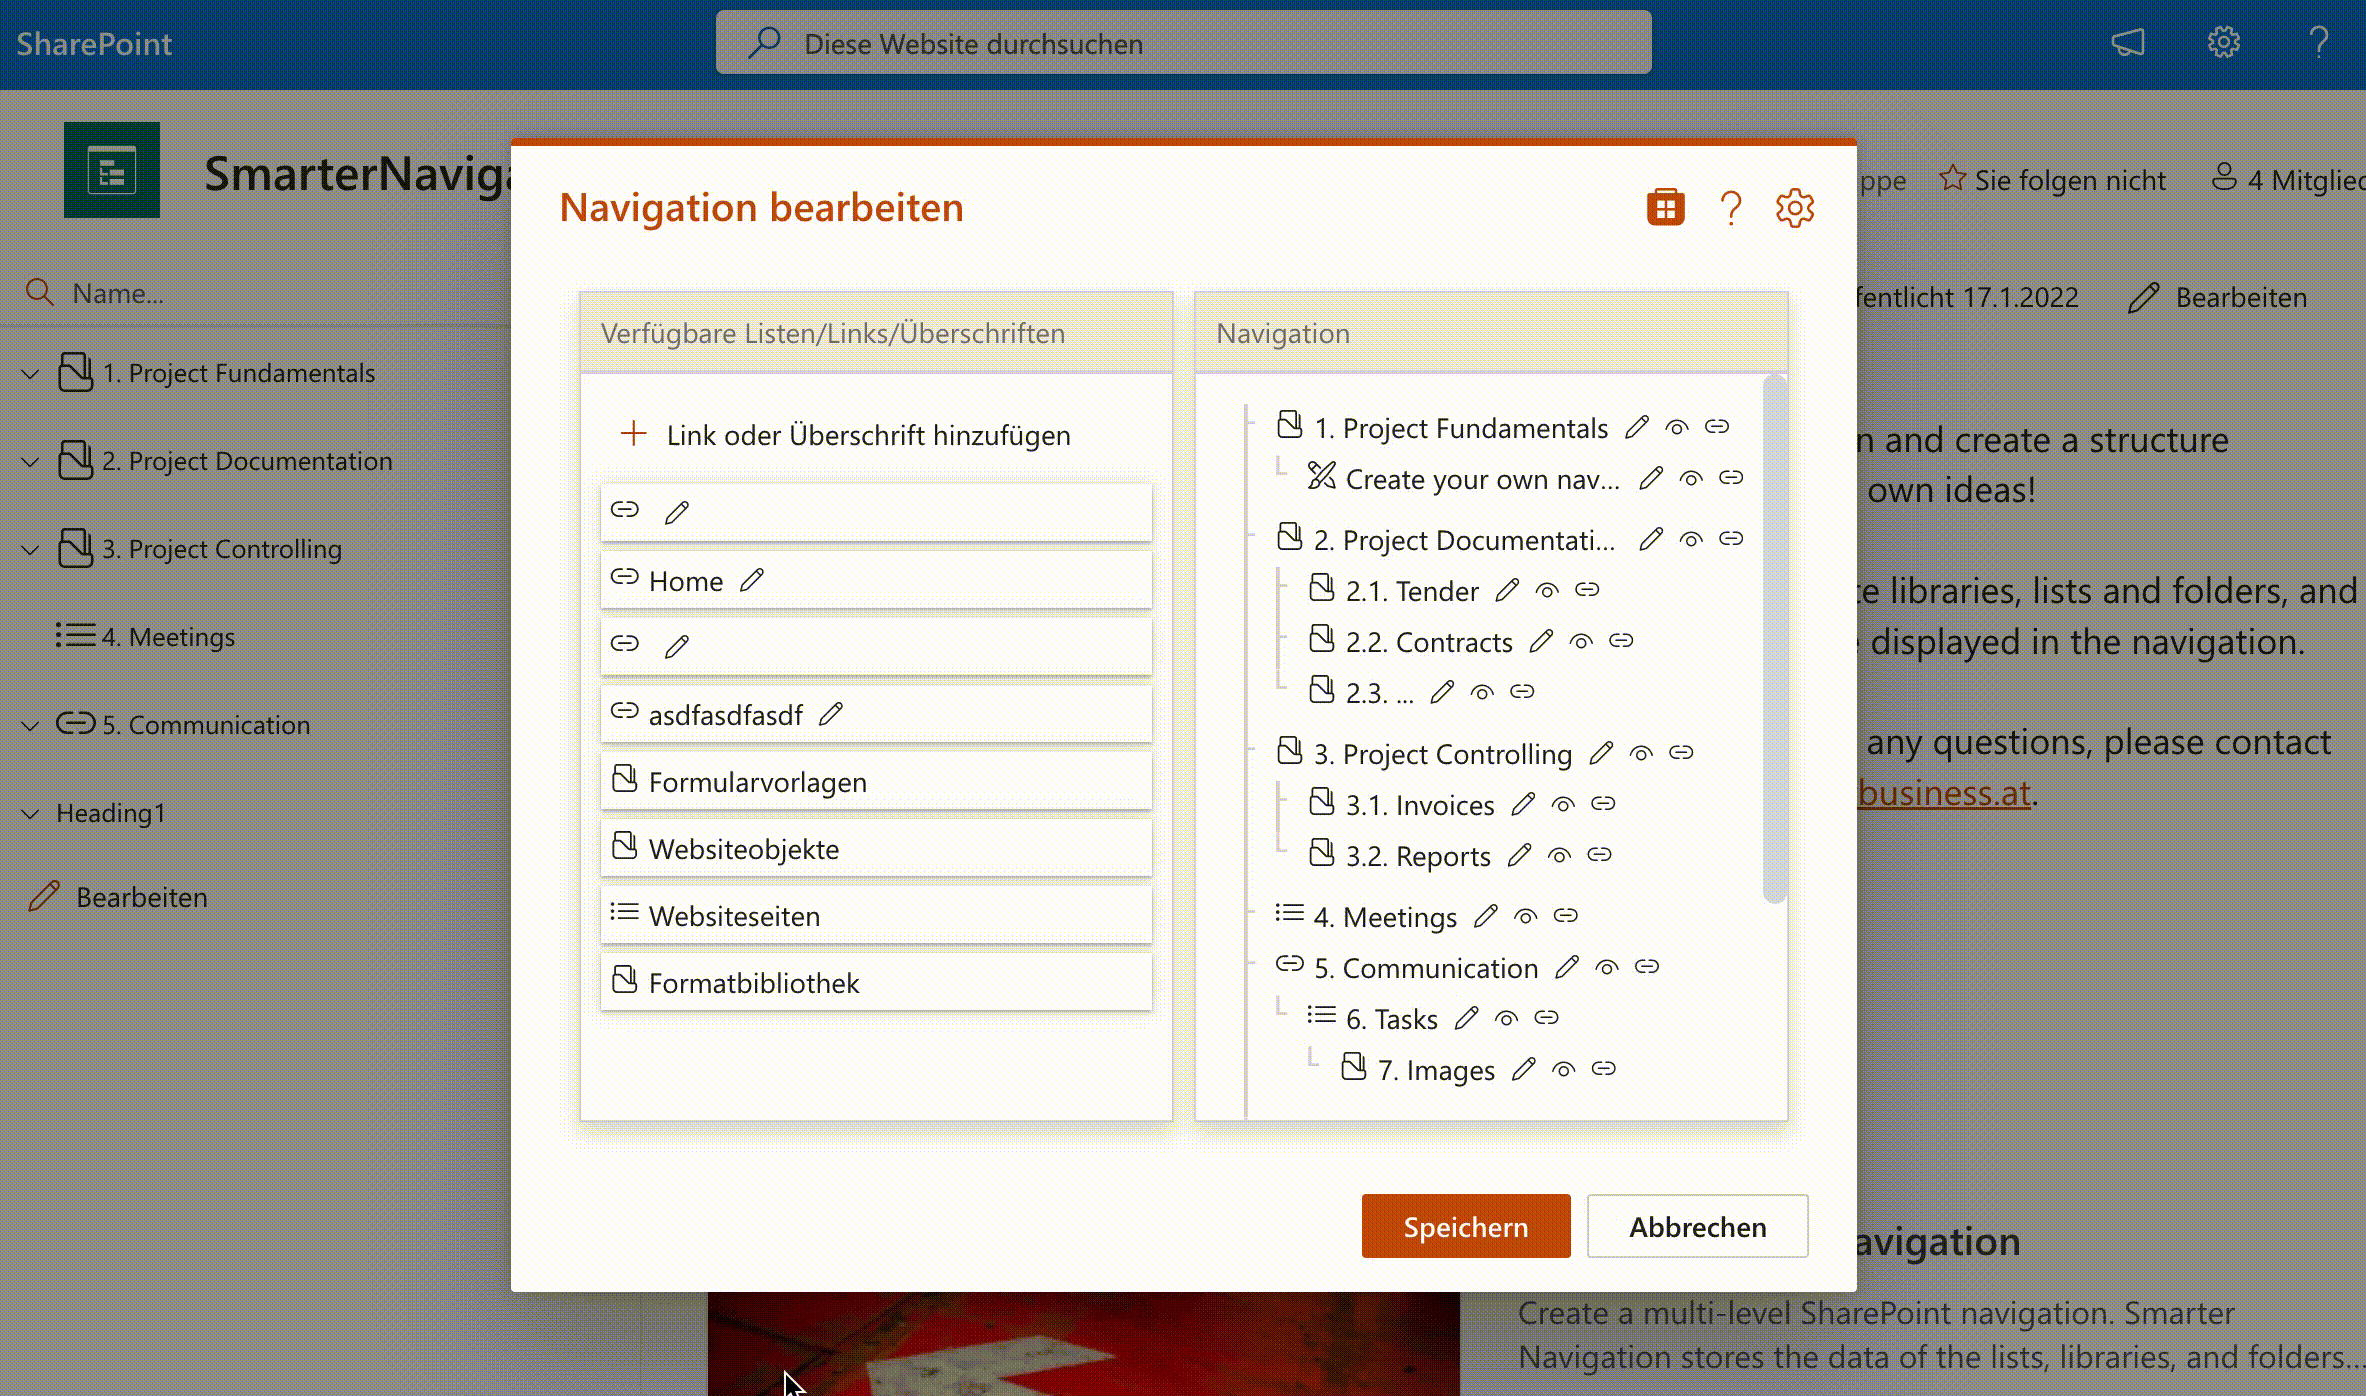Toggle visibility eye for 7. Images
Viewport: 2366px width, 1396px height.
point(1563,1070)
